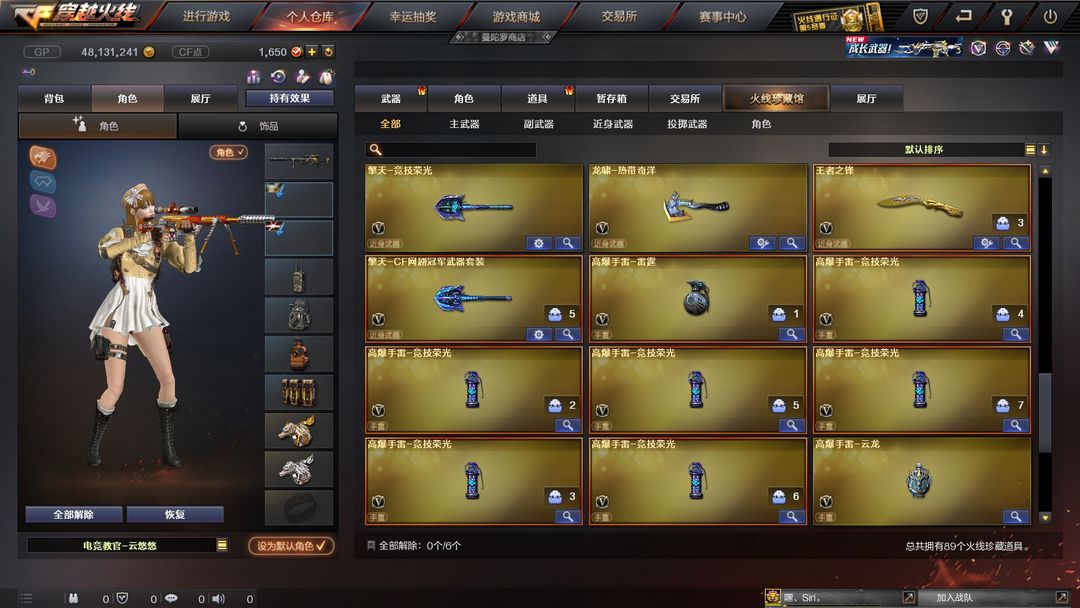Expand the 电竞教官-云悠悠 character list
Viewport: 1080px width, 608px height.
(x=222, y=545)
